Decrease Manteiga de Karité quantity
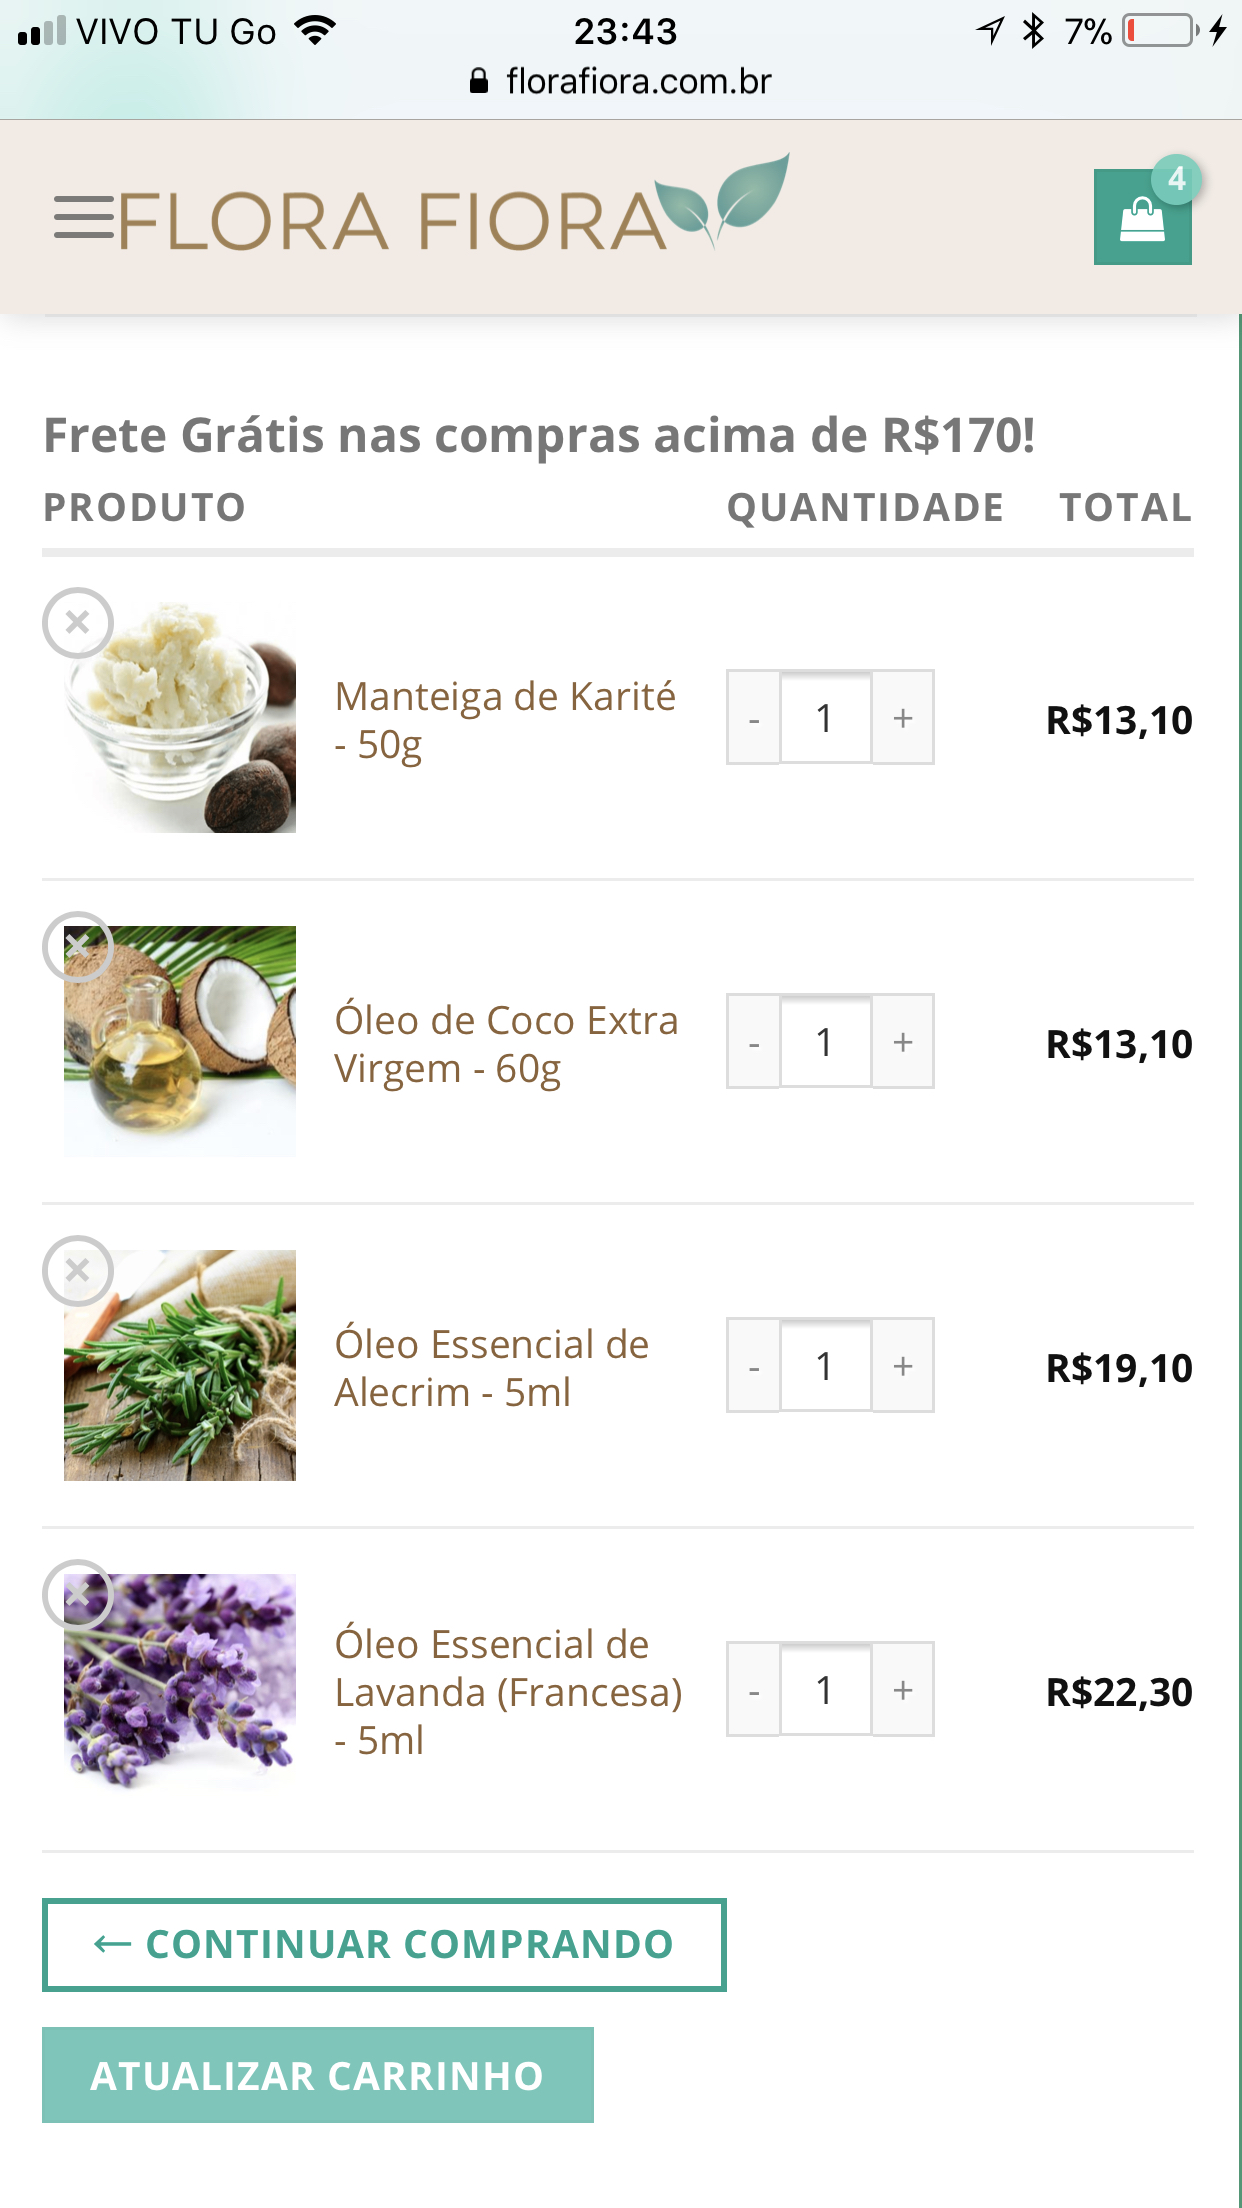The image size is (1242, 2208). tap(754, 718)
